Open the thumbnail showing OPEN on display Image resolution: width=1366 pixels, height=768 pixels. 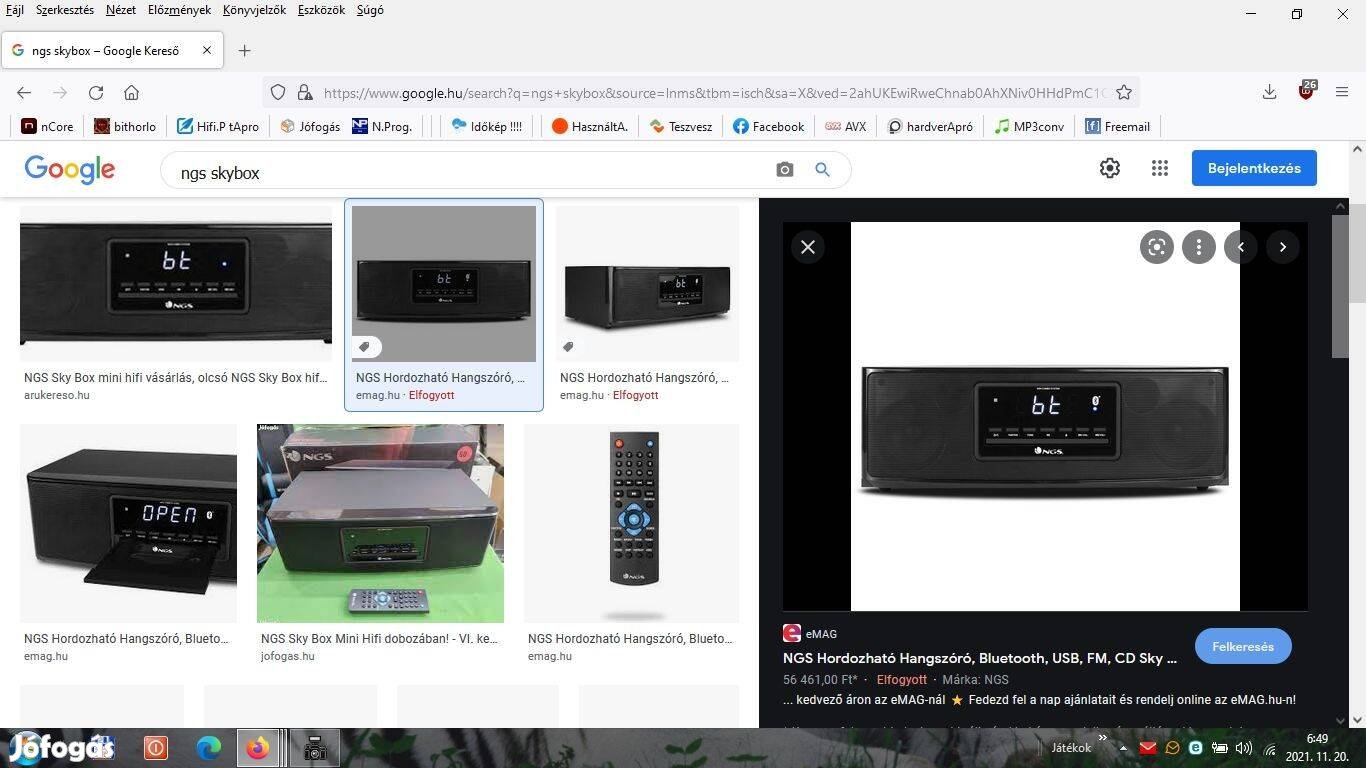[x=128, y=523]
